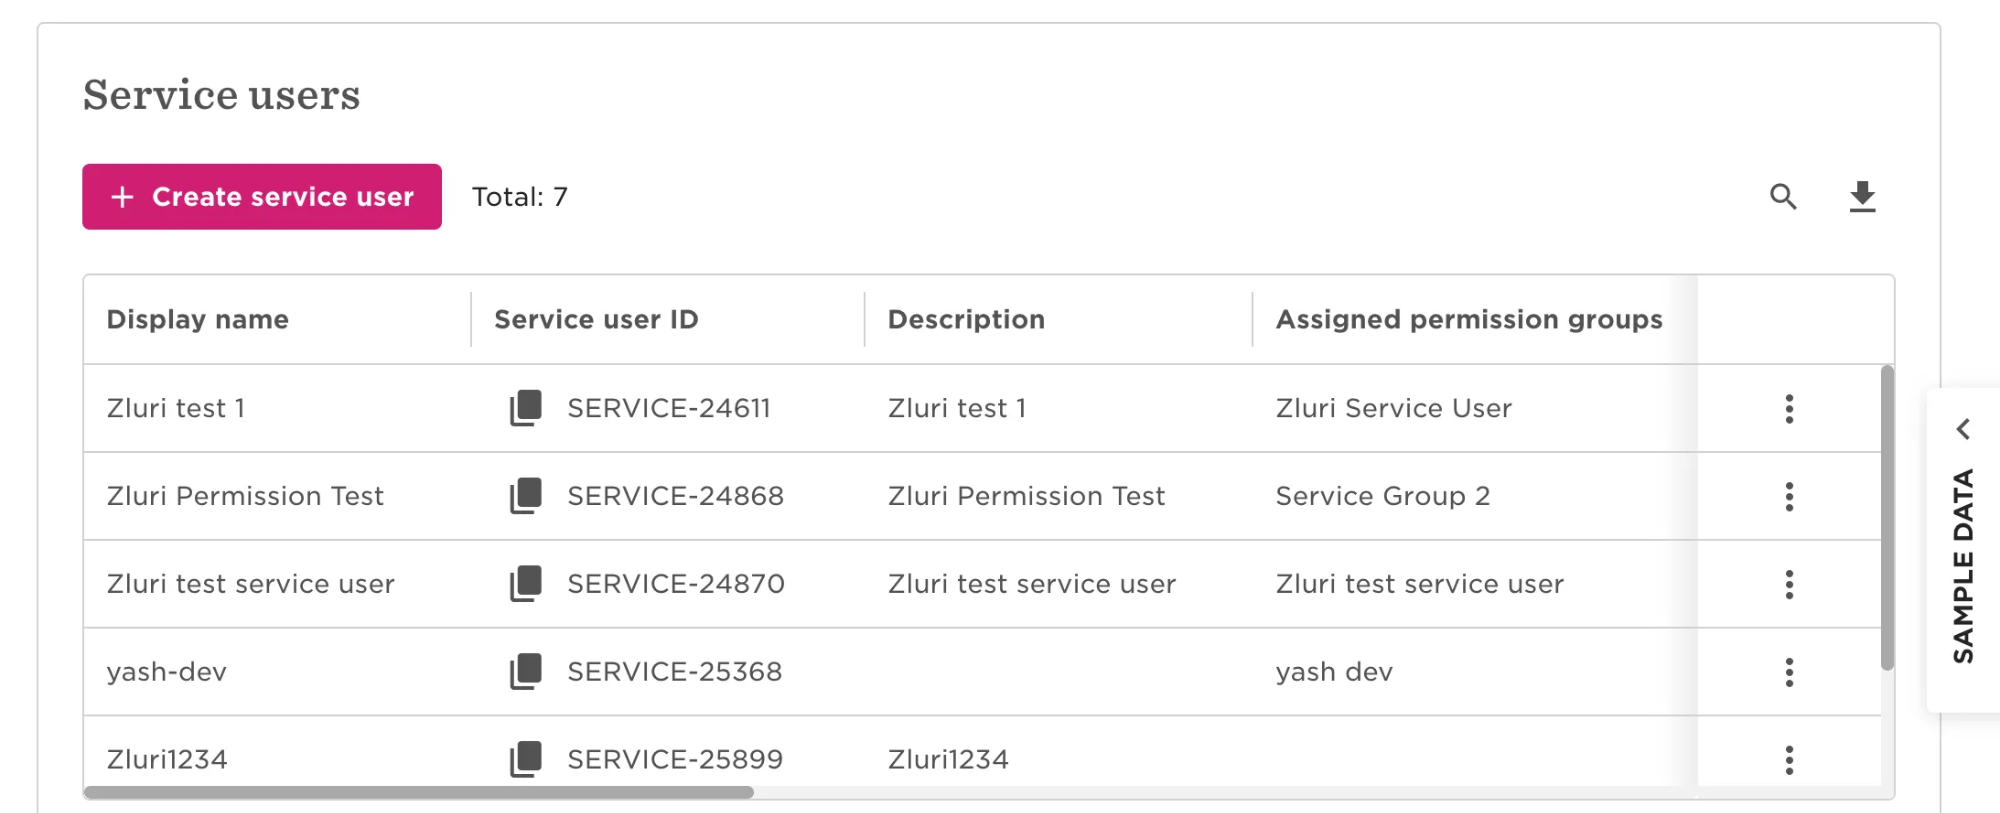Copy service user ID SERVICE-25368
Image resolution: width=2000 pixels, height=813 pixels.
click(526, 672)
